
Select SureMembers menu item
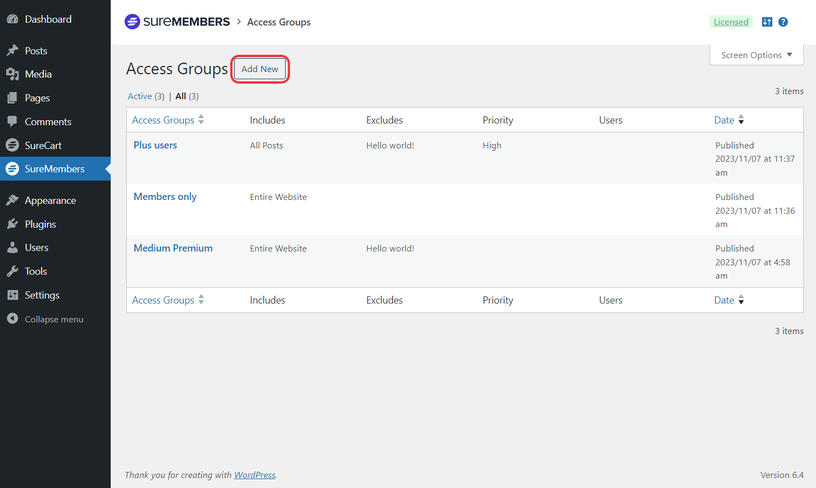[x=55, y=169]
